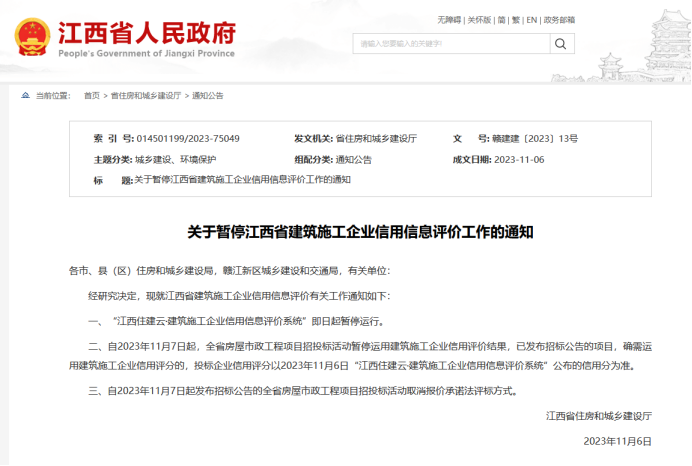Click the search magnifier icon
This screenshot has height=466, width=692.
pyautogui.click(x=560, y=44)
